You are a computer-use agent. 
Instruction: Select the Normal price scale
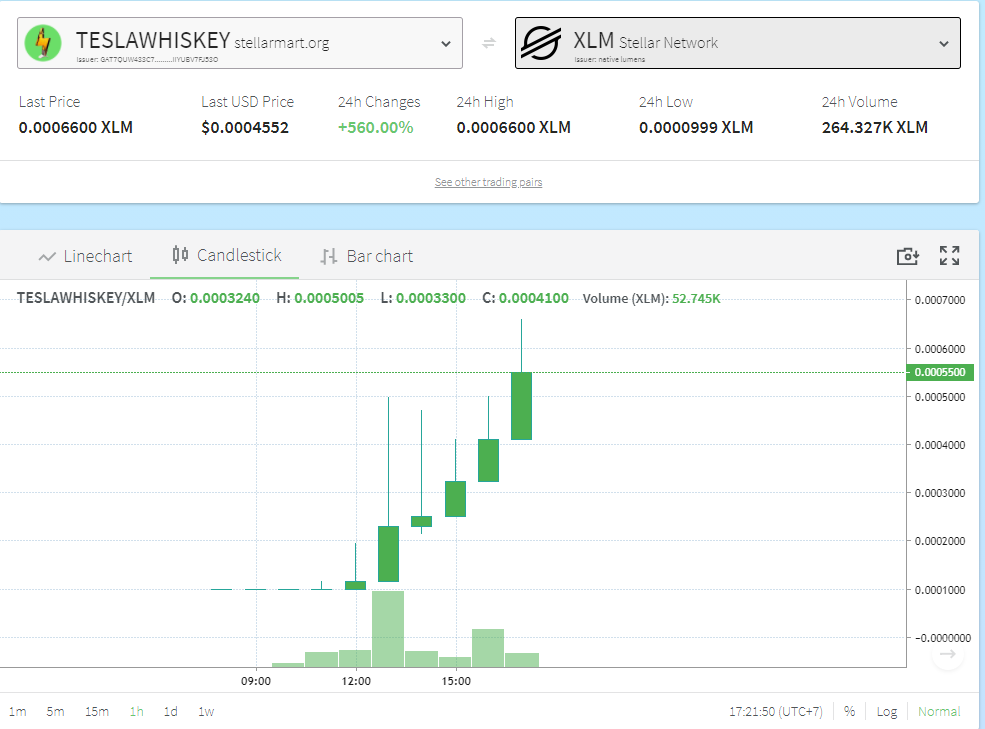click(x=939, y=711)
